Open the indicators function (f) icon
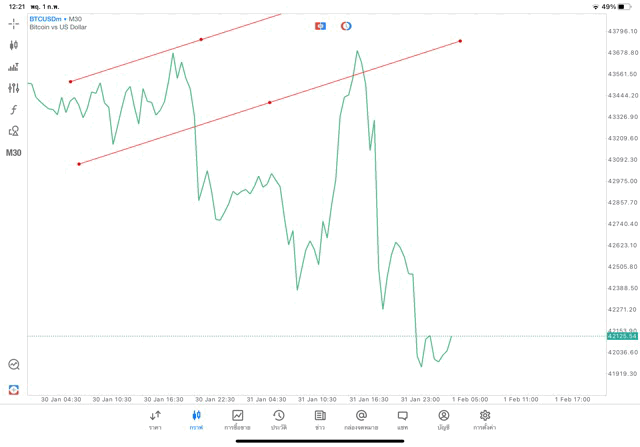Screen dimensions: 640x447 [14, 110]
